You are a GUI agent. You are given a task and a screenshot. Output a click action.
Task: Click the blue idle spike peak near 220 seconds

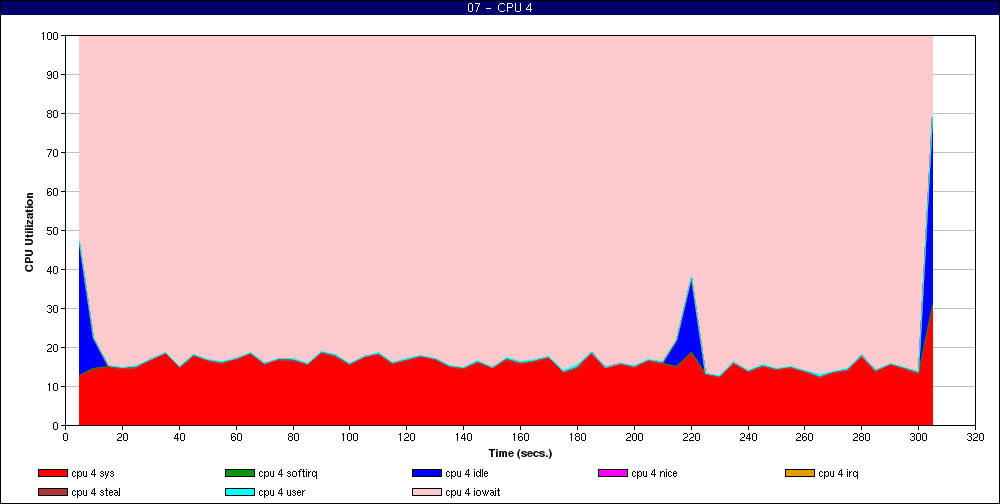click(691, 278)
